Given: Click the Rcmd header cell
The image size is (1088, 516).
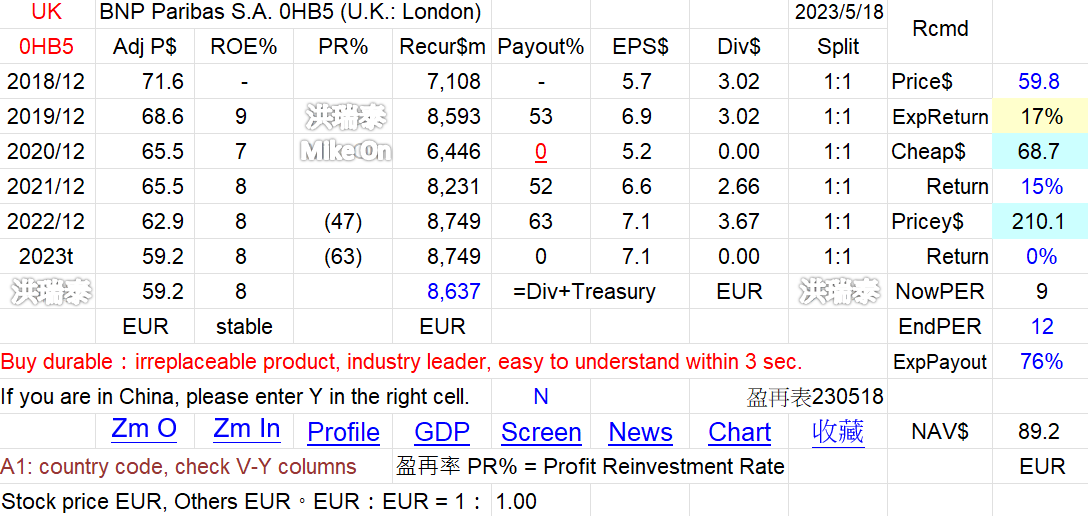Looking at the screenshot, I should tap(940, 29).
